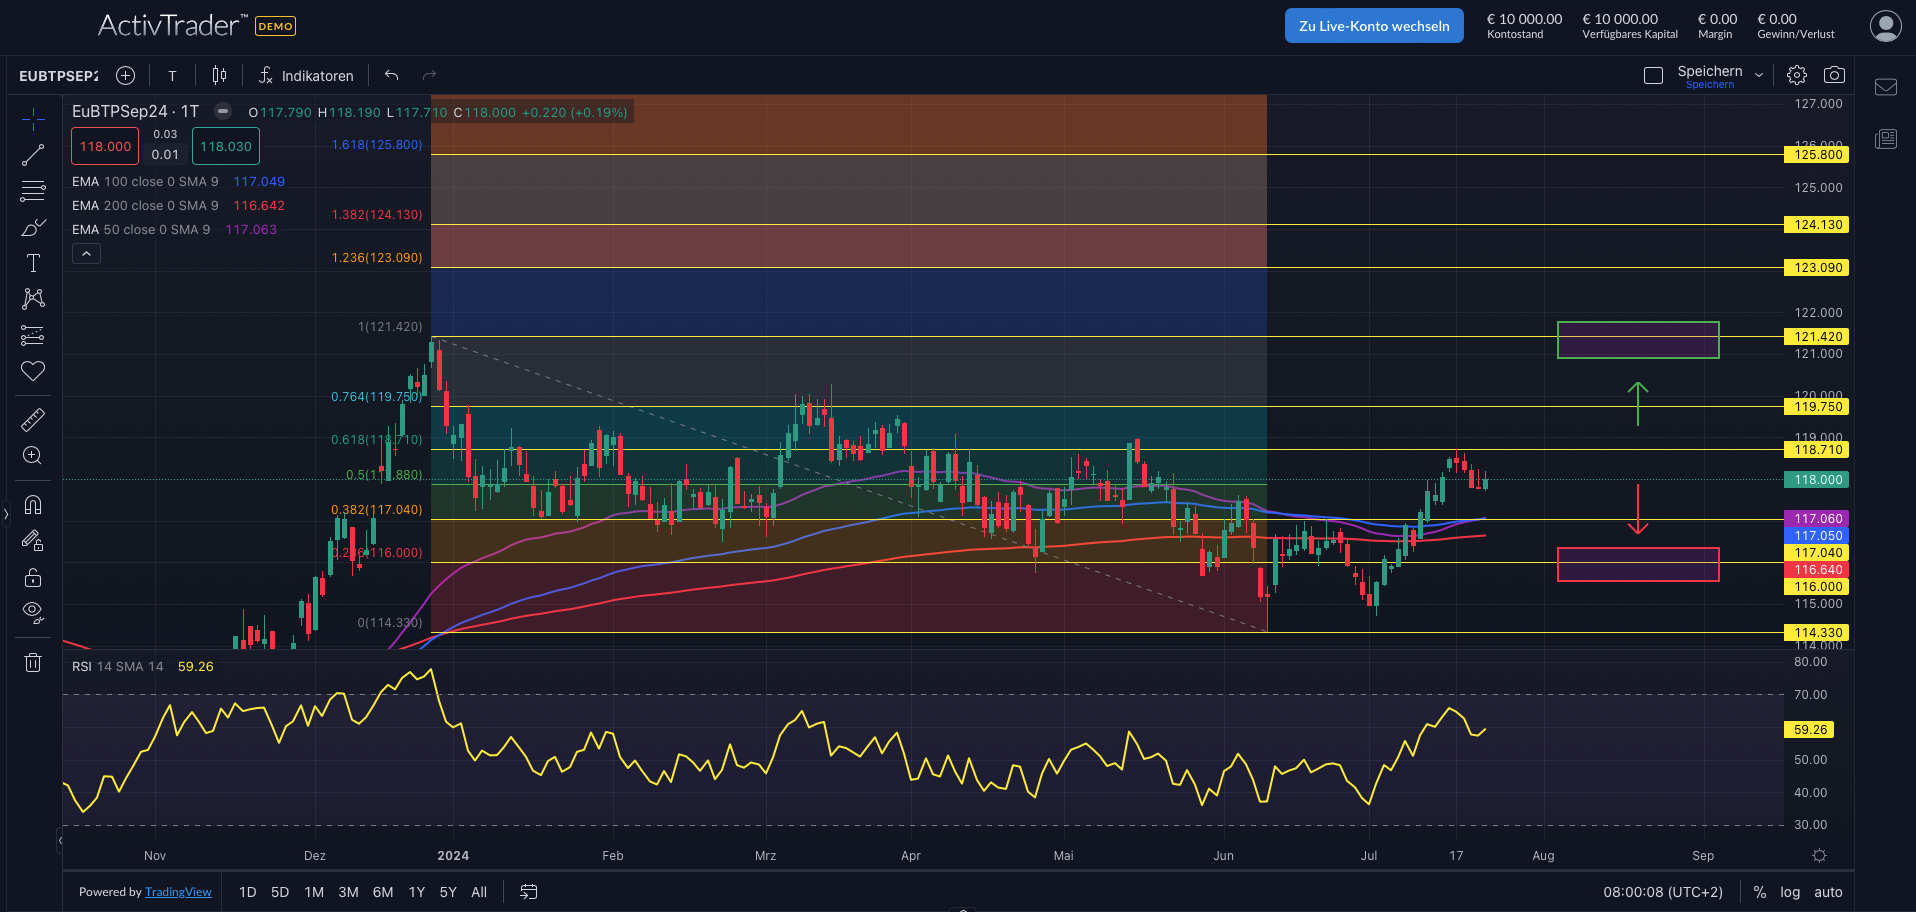This screenshot has height=912, width=1916.
Task: Click the 125.800 yellow price label
Action: (1817, 155)
